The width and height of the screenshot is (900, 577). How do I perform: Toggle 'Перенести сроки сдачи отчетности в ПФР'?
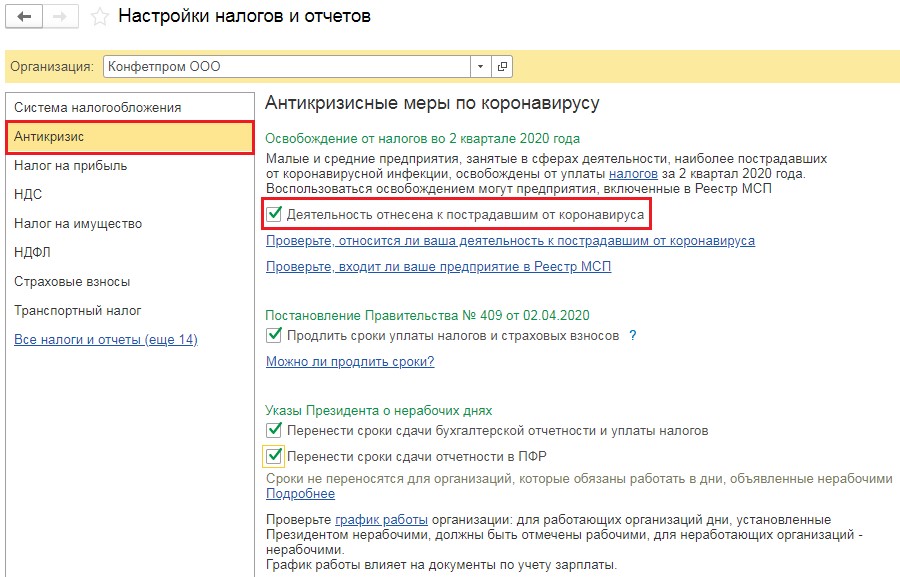274,456
